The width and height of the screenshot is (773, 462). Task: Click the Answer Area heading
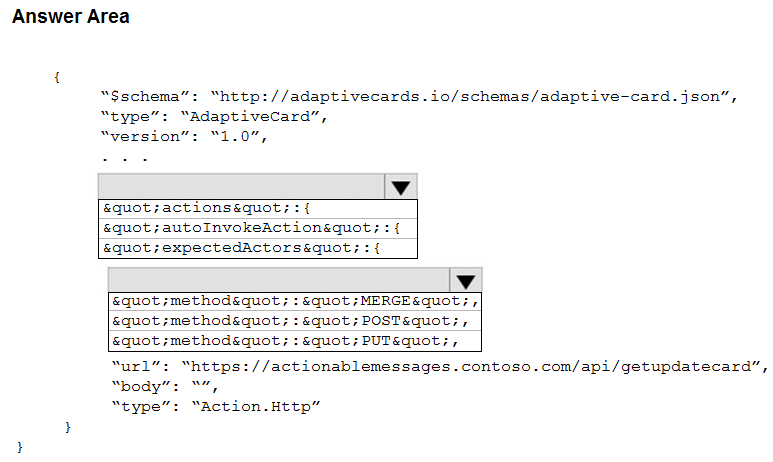71,16
